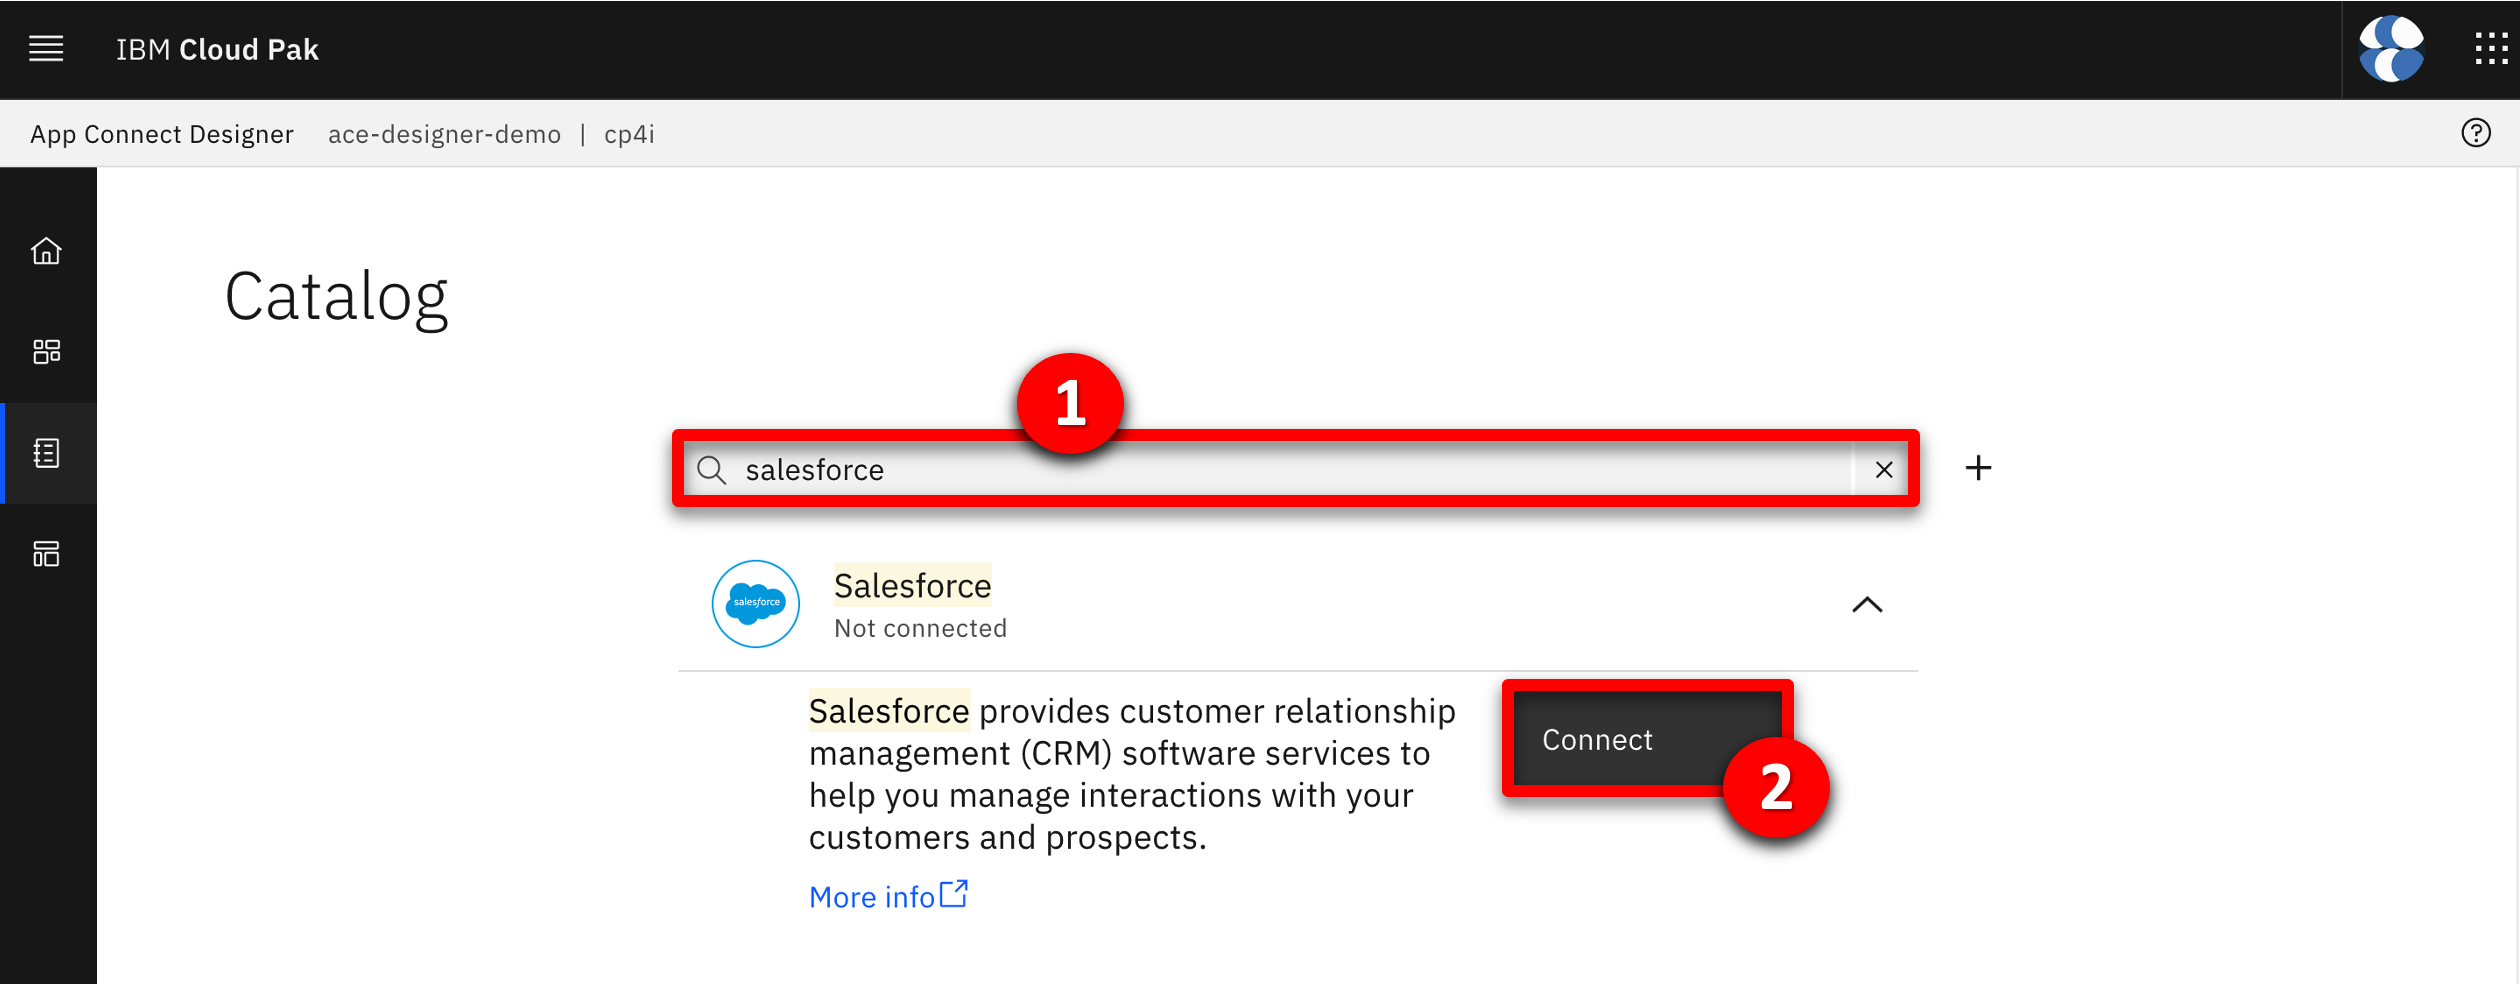Go to Home in the sidebar
Image resolution: width=2520 pixels, height=984 pixels.
[47, 251]
